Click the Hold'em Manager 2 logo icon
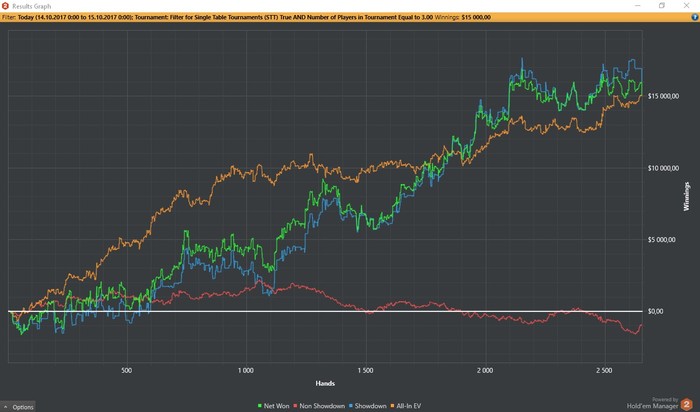Viewport: 700px width, 412px height. click(686, 404)
